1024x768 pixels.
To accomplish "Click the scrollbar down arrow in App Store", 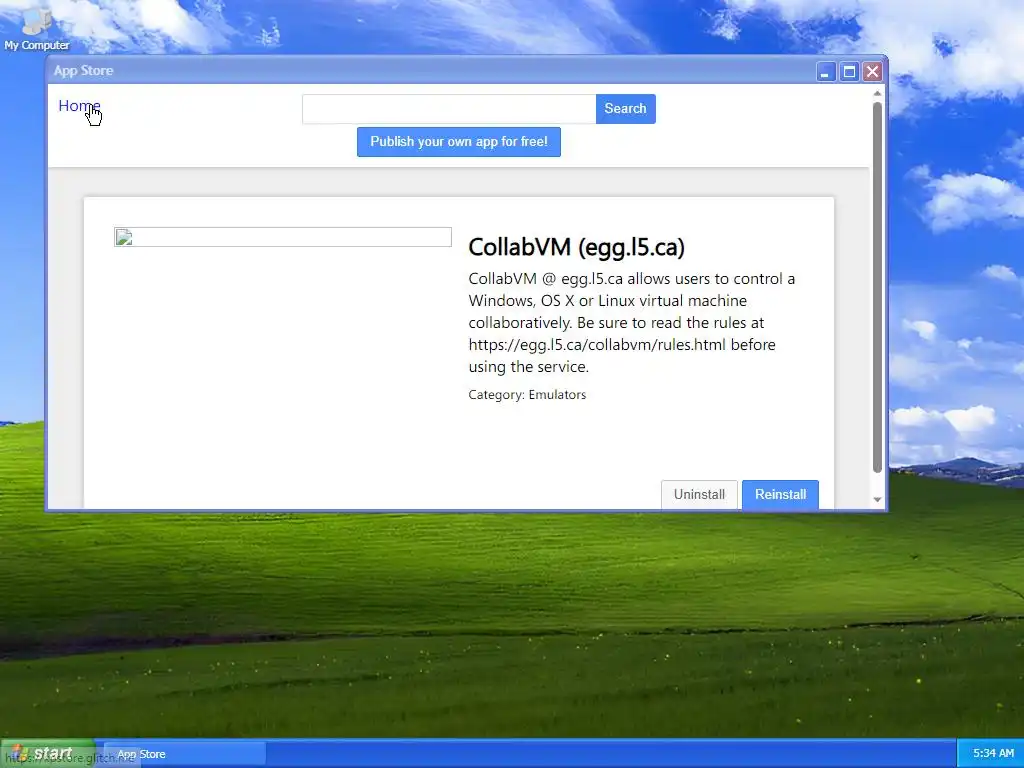I will 877,500.
